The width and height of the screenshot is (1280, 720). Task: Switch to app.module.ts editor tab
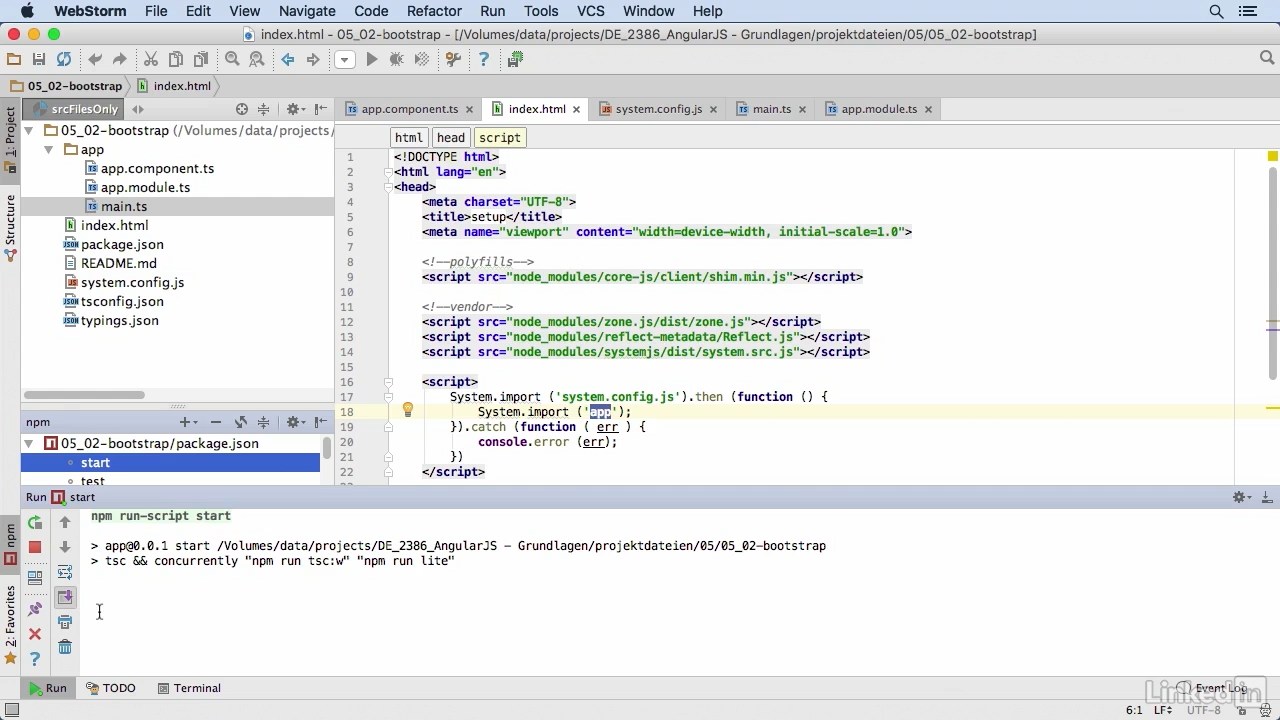(878, 109)
